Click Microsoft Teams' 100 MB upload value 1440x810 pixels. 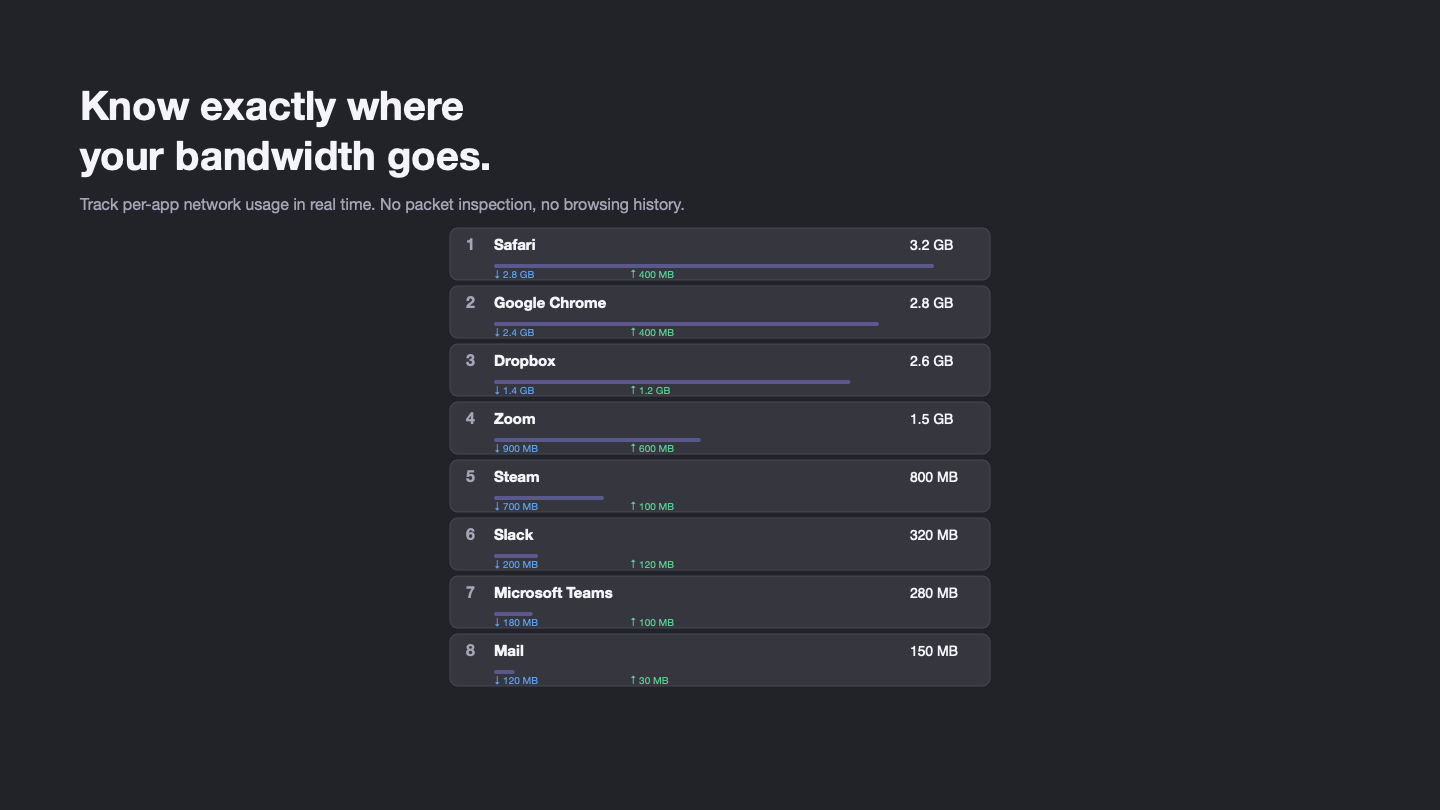(652, 623)
